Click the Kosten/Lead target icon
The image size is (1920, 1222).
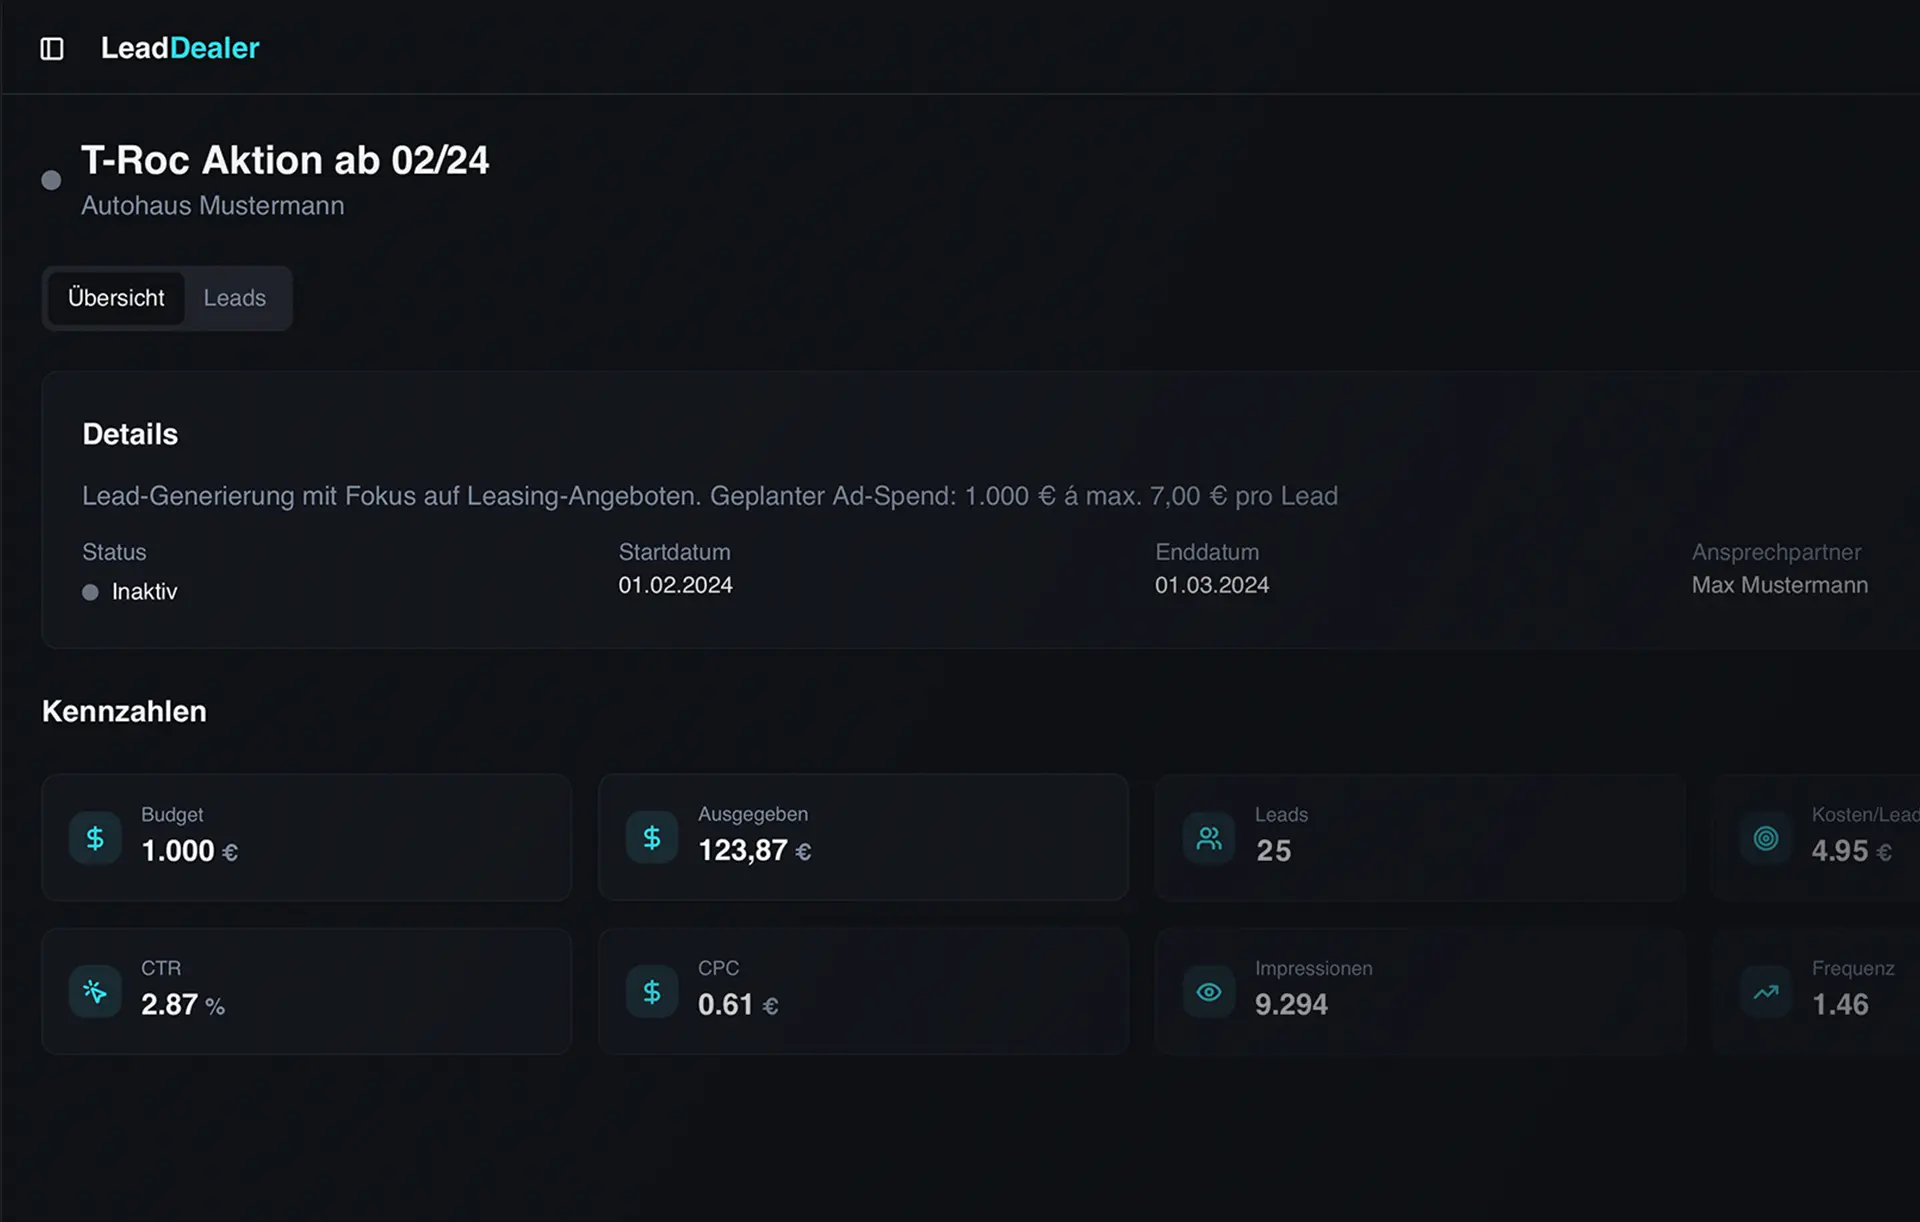[x=1766, y=838]
